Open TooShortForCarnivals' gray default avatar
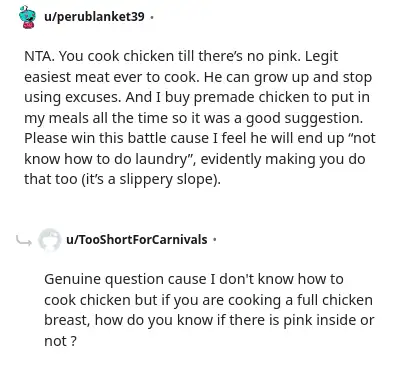Viewport: 400px width, 376px height. 49,240
